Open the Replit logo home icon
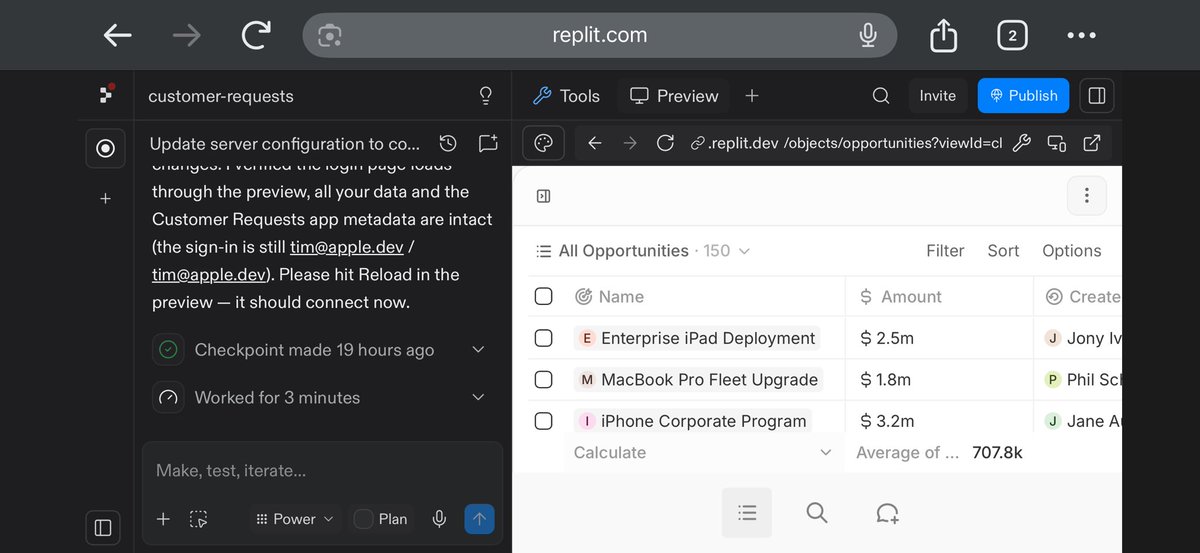The height and width of the screenshot is (553, 1200). [105, 94]
